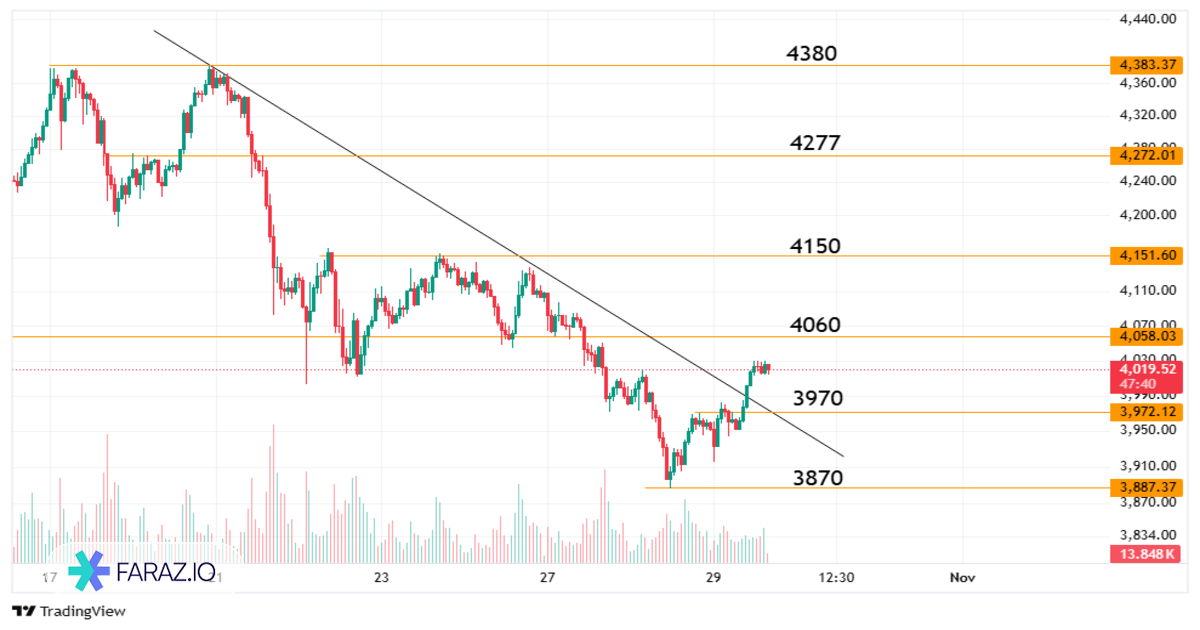Select the orange 3,972.12 price label
The width and height of the screenshot is (1200, 630).
click(x=1147, y=412)
